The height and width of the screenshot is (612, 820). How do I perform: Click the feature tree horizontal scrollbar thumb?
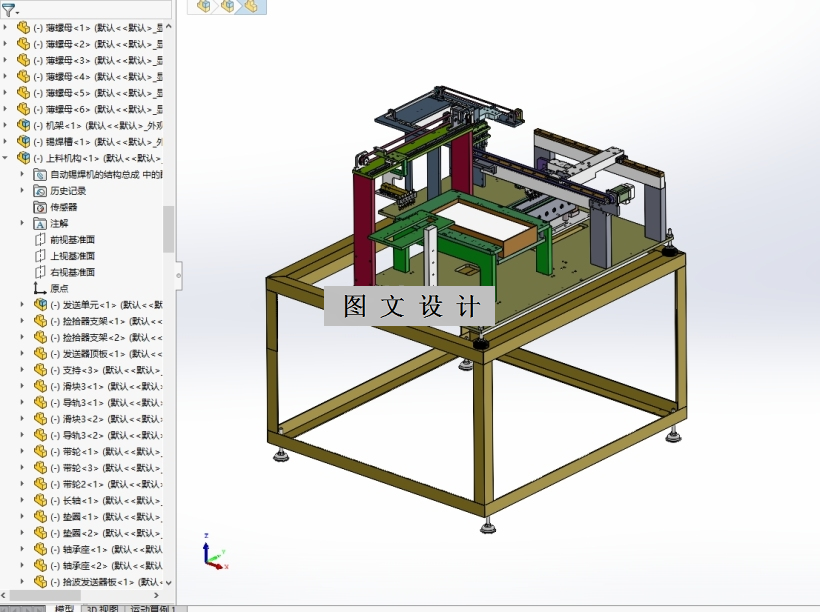click(45, 595)
